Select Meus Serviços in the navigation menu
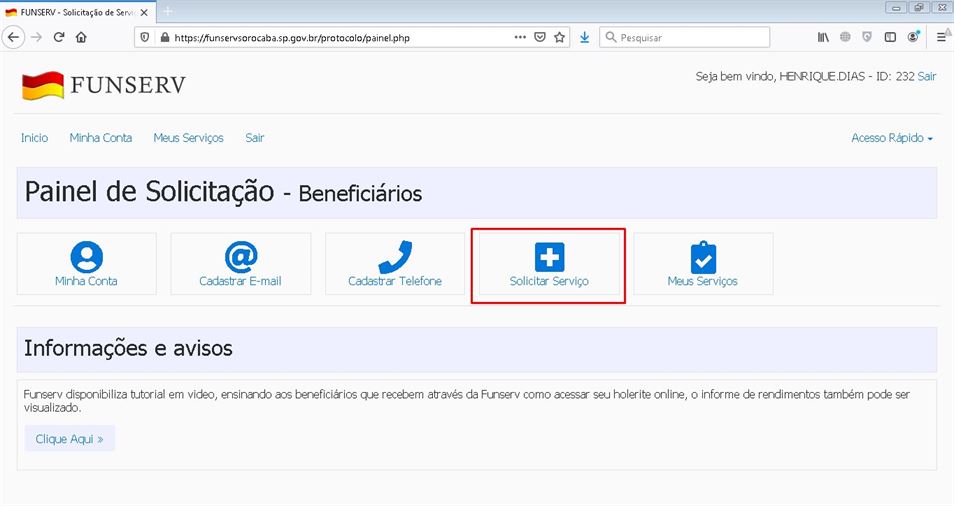 (188, 138)
